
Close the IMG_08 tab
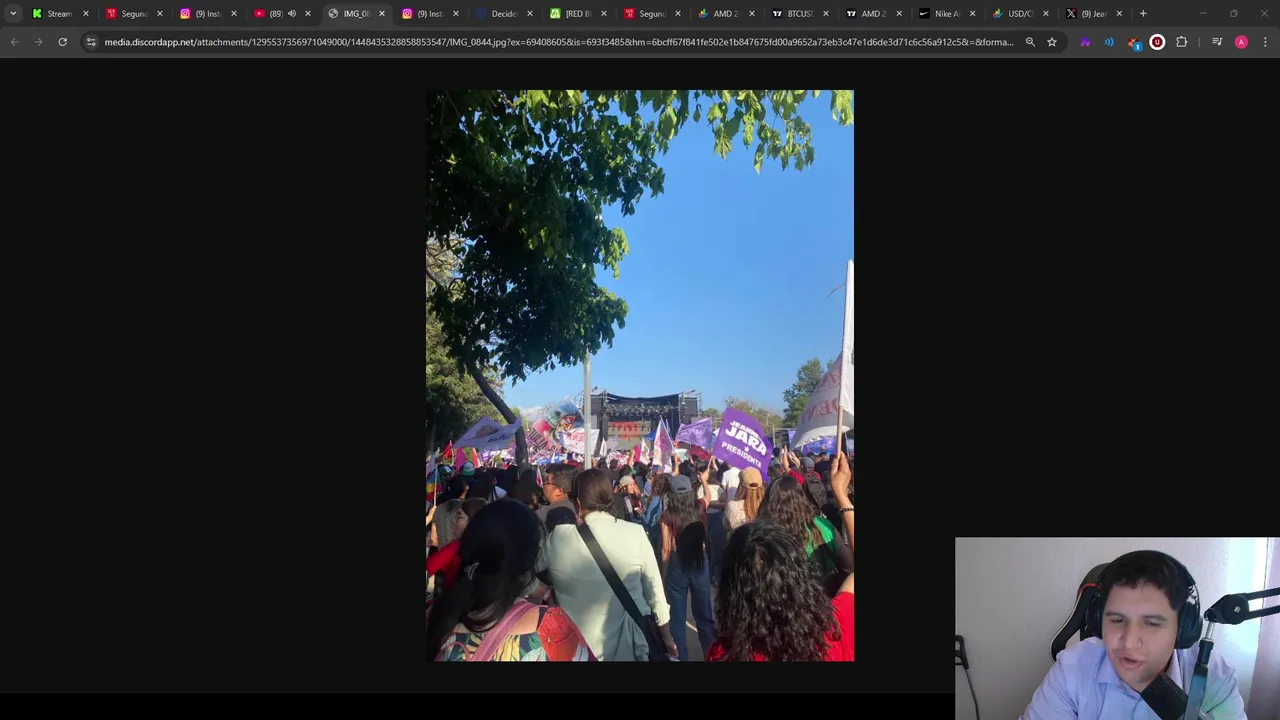(381, 13)
